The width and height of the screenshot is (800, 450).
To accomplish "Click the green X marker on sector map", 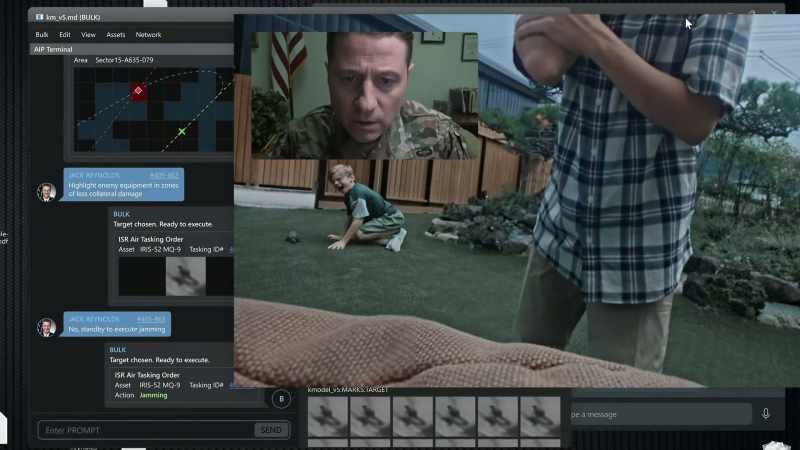I will pyautogui.click(x=182, y=132).
